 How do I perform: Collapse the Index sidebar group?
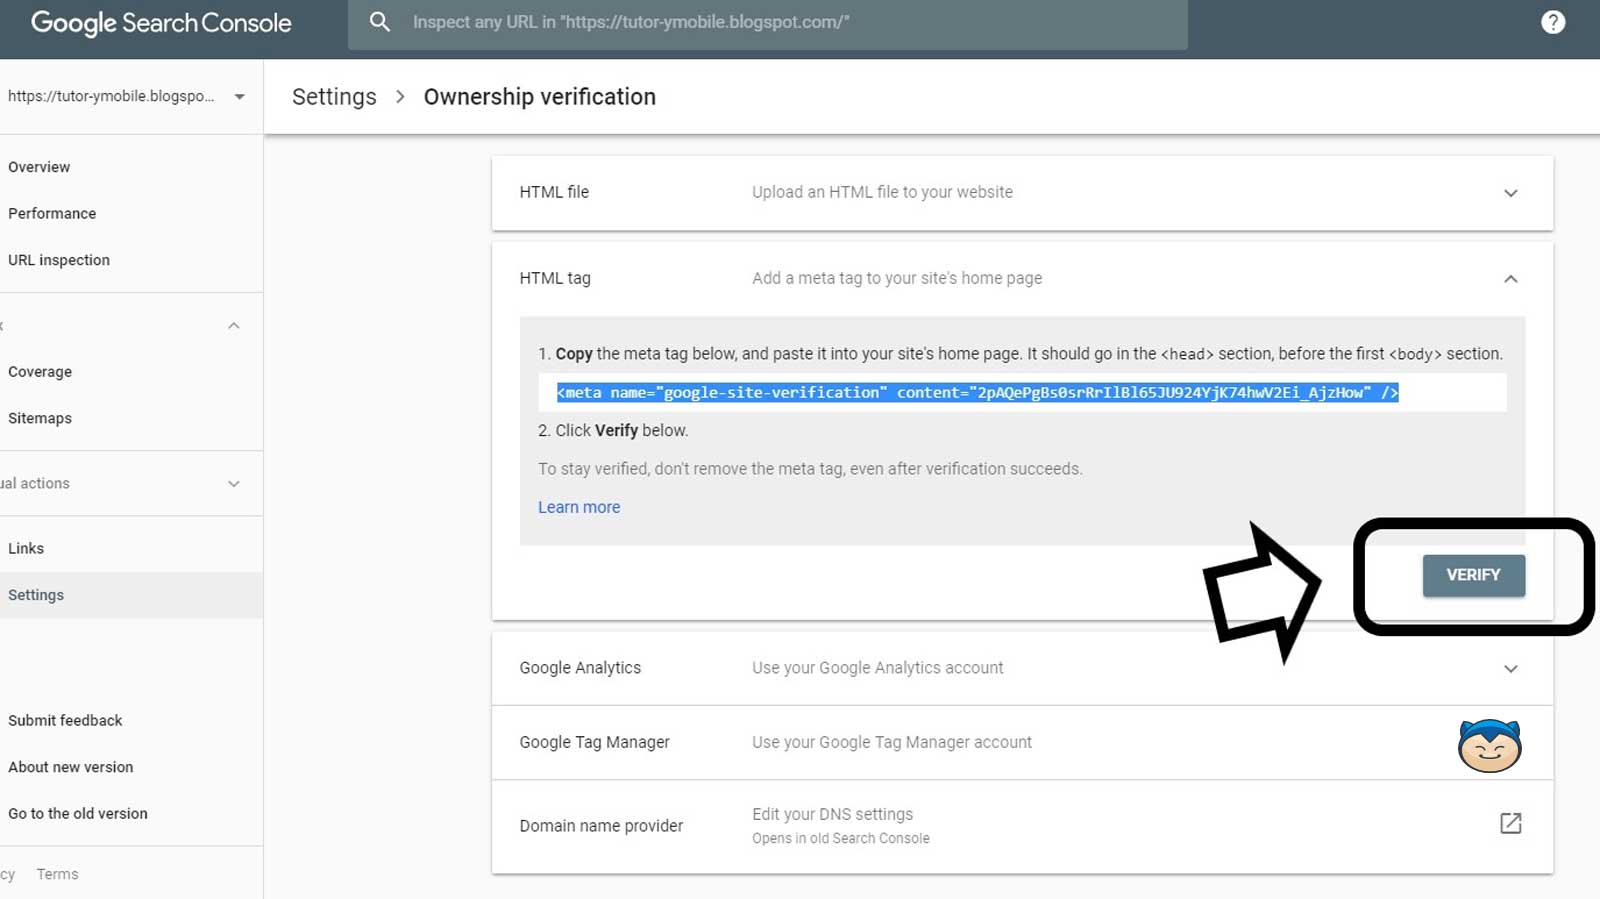pos(233,326)
